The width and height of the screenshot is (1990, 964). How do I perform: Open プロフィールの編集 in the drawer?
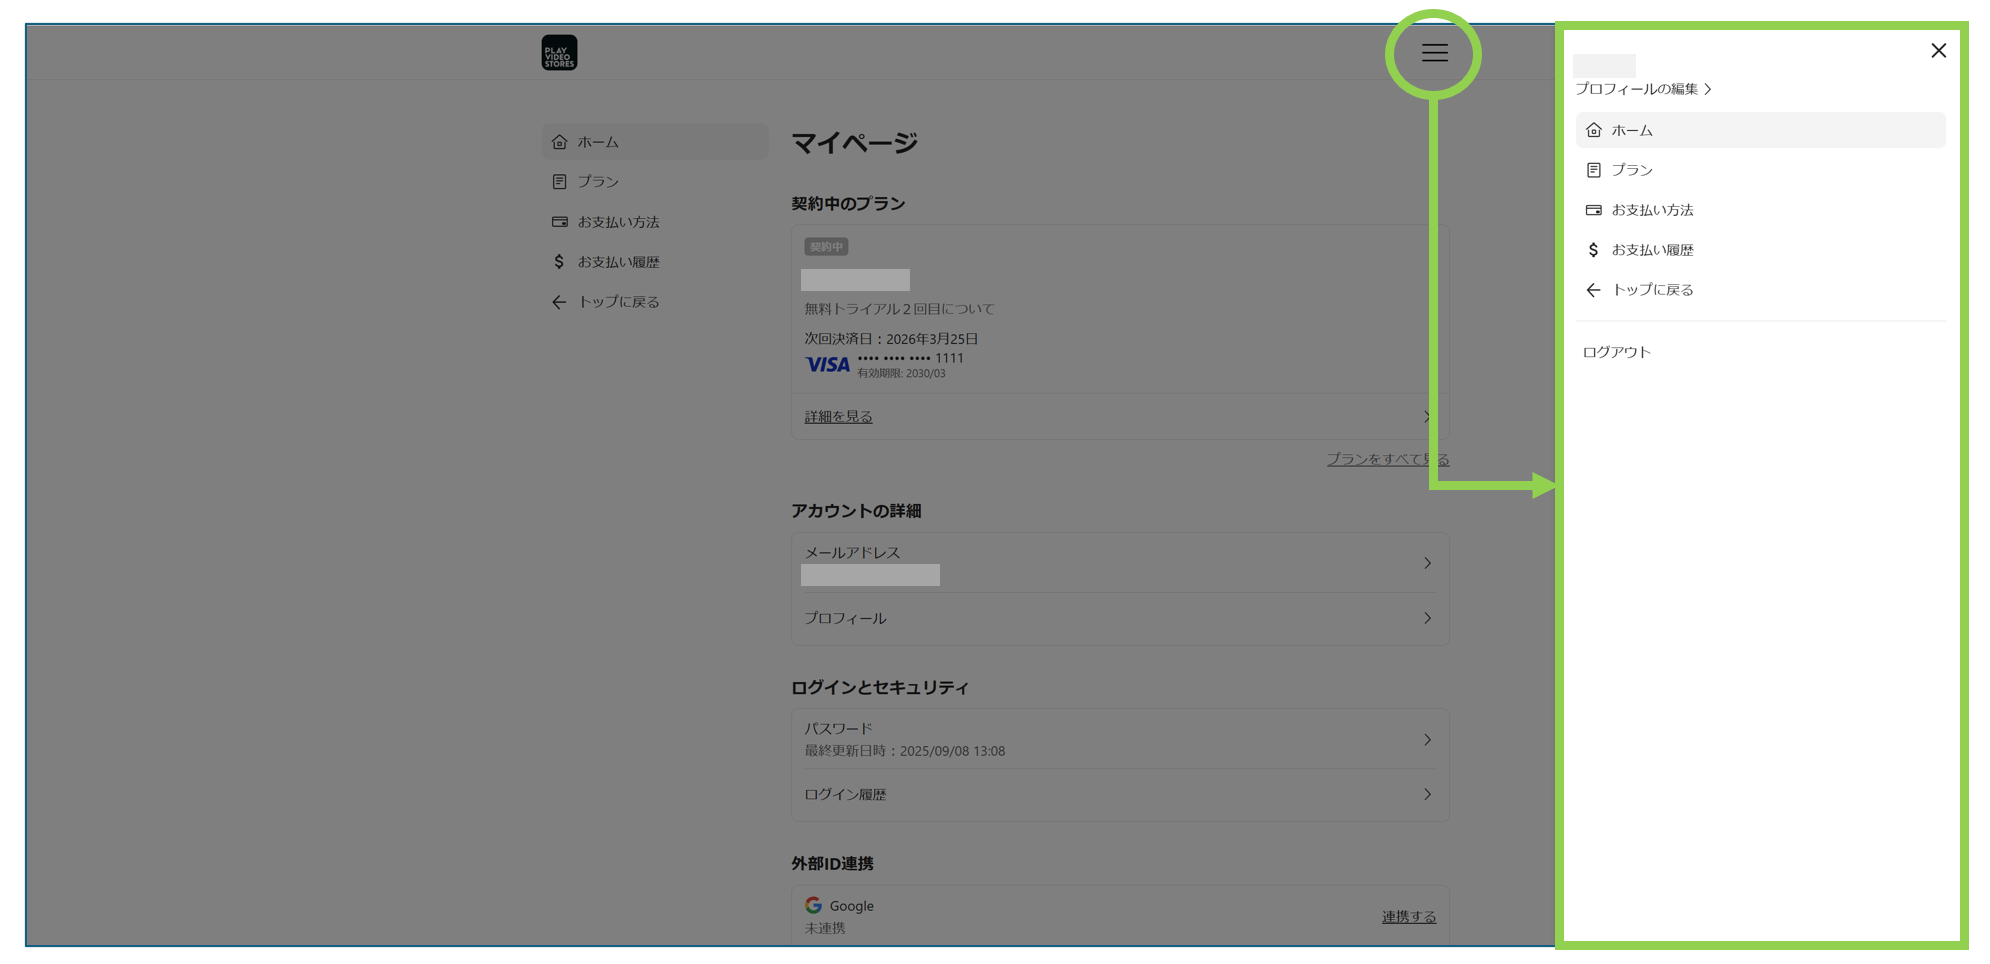click(1643, 89)
